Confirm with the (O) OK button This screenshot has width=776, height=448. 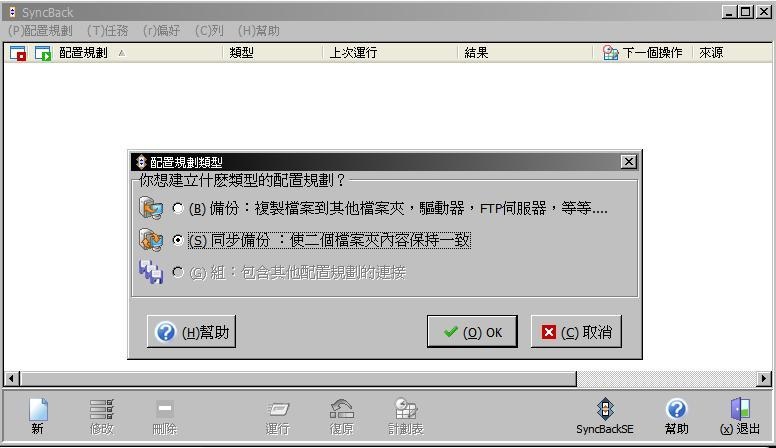[x=472, y=332]
